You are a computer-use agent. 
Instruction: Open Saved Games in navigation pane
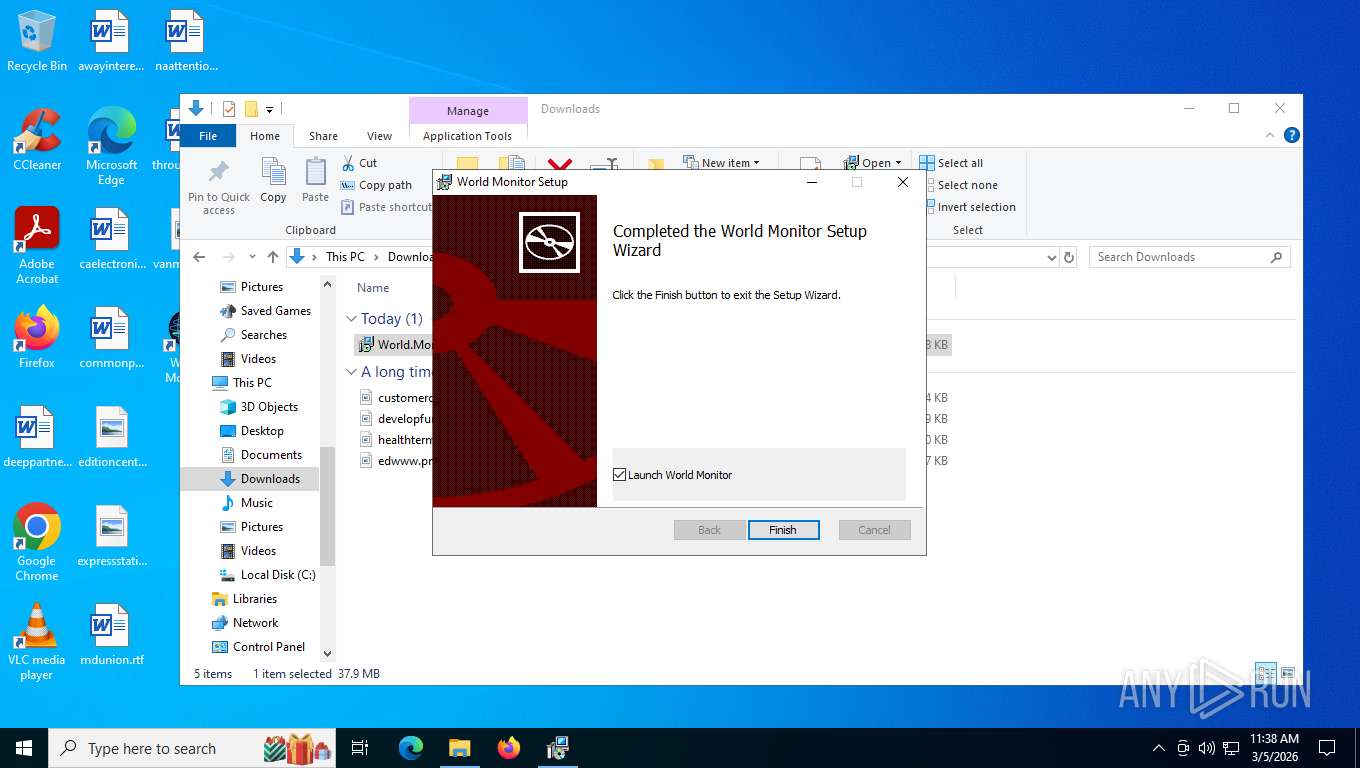[265, 311]
